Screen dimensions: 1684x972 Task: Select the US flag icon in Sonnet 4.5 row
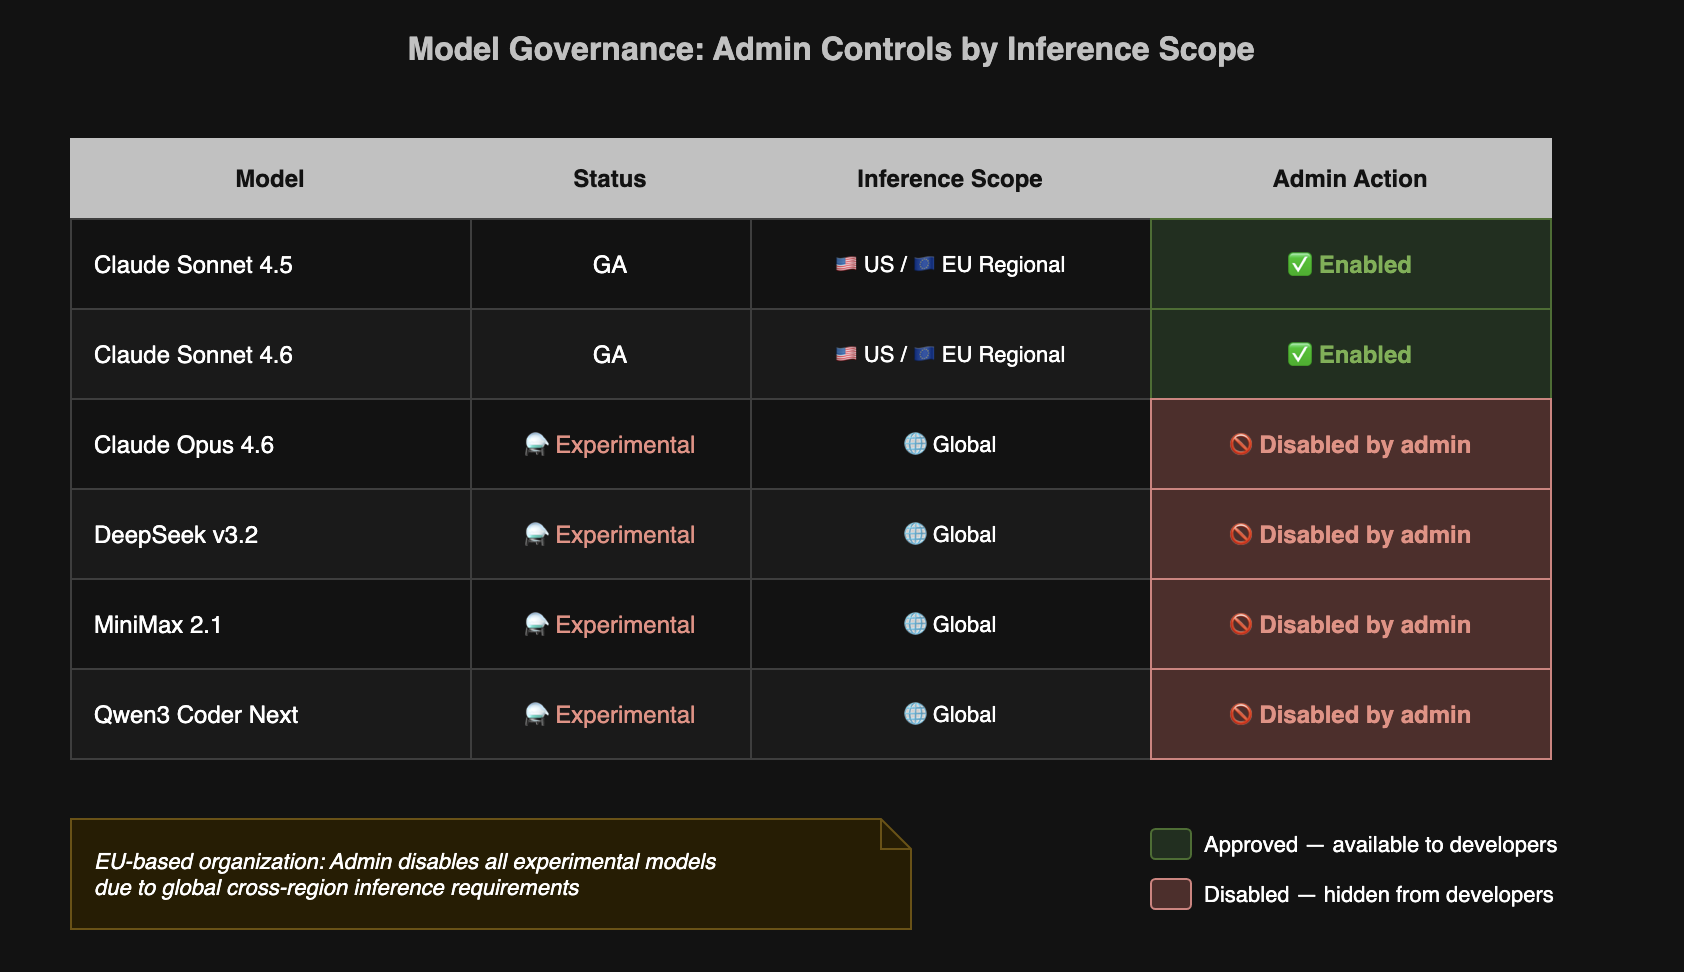[844, 264]
